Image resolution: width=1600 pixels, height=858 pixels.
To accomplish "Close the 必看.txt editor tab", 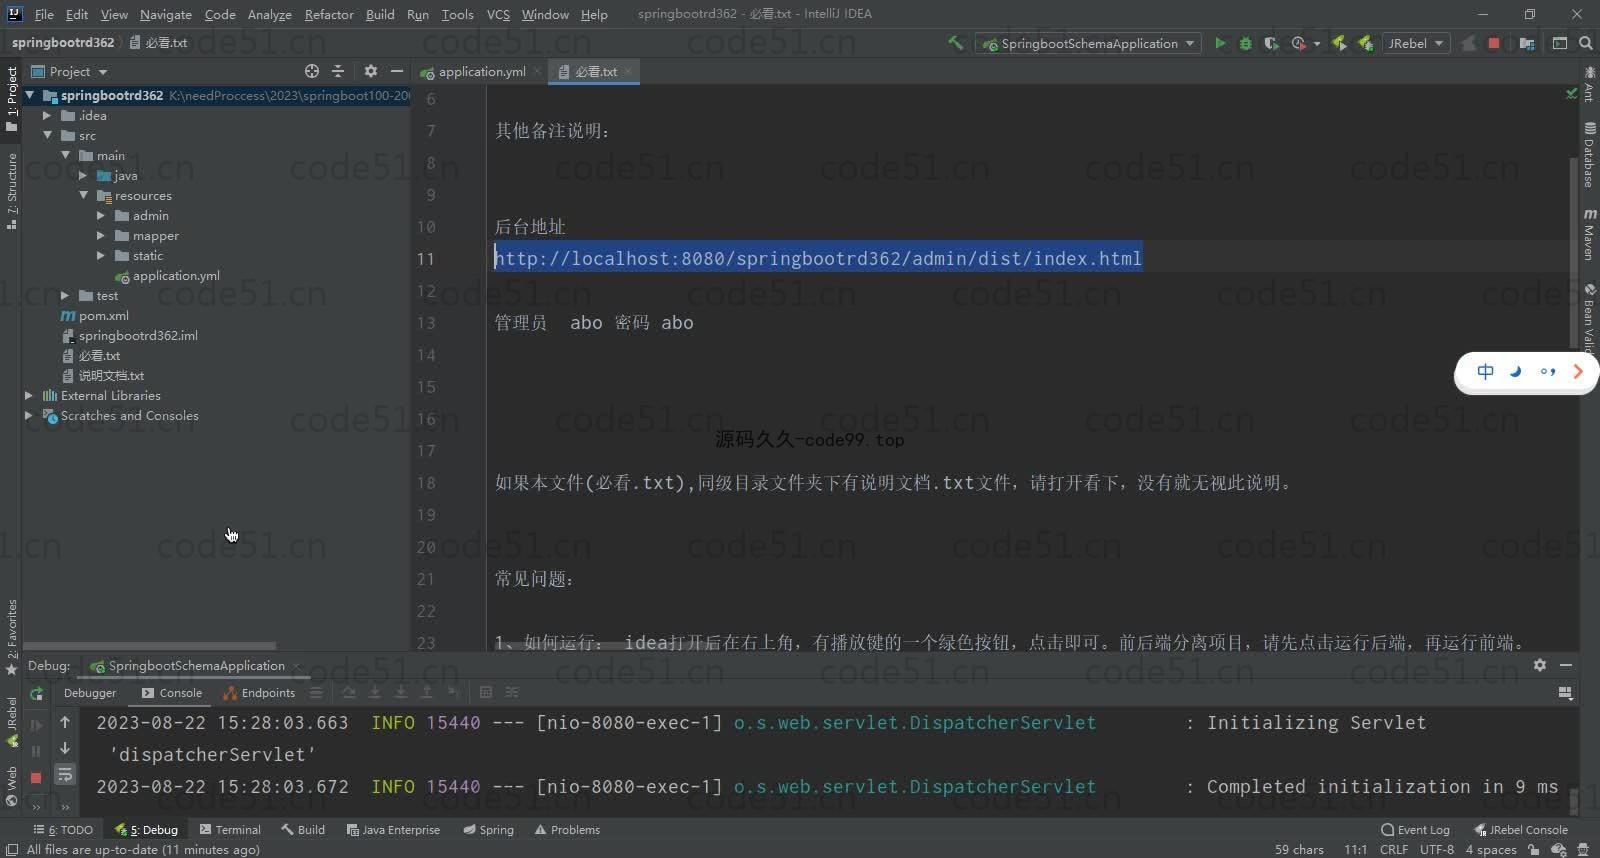I will pos(627,71).
